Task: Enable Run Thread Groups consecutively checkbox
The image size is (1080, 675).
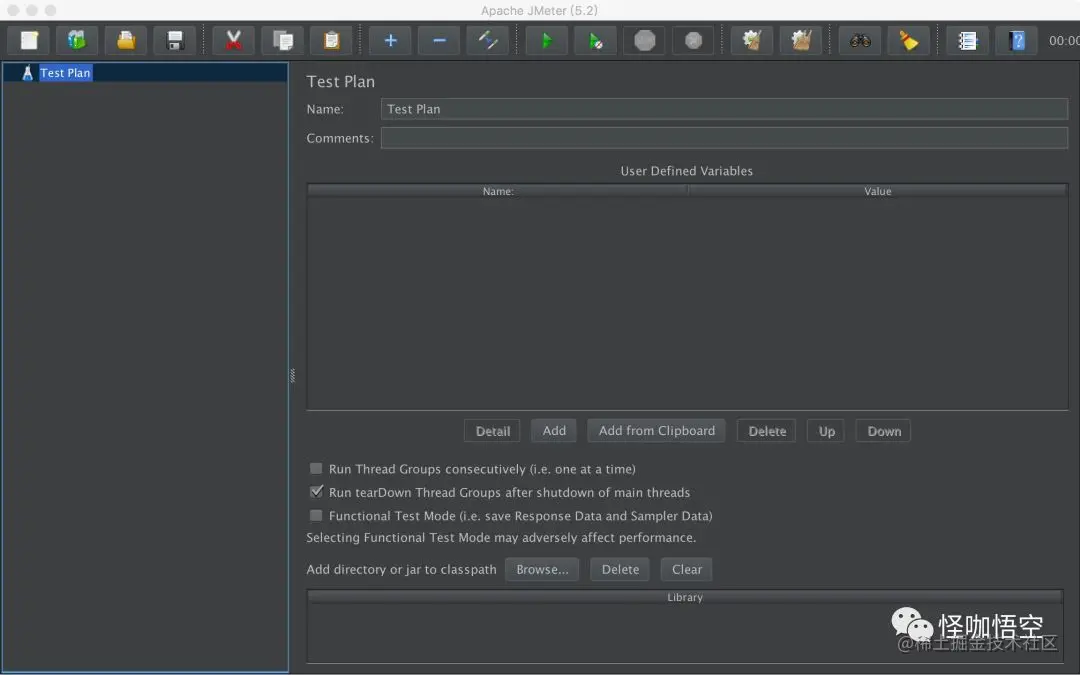Action: [316, 468]
